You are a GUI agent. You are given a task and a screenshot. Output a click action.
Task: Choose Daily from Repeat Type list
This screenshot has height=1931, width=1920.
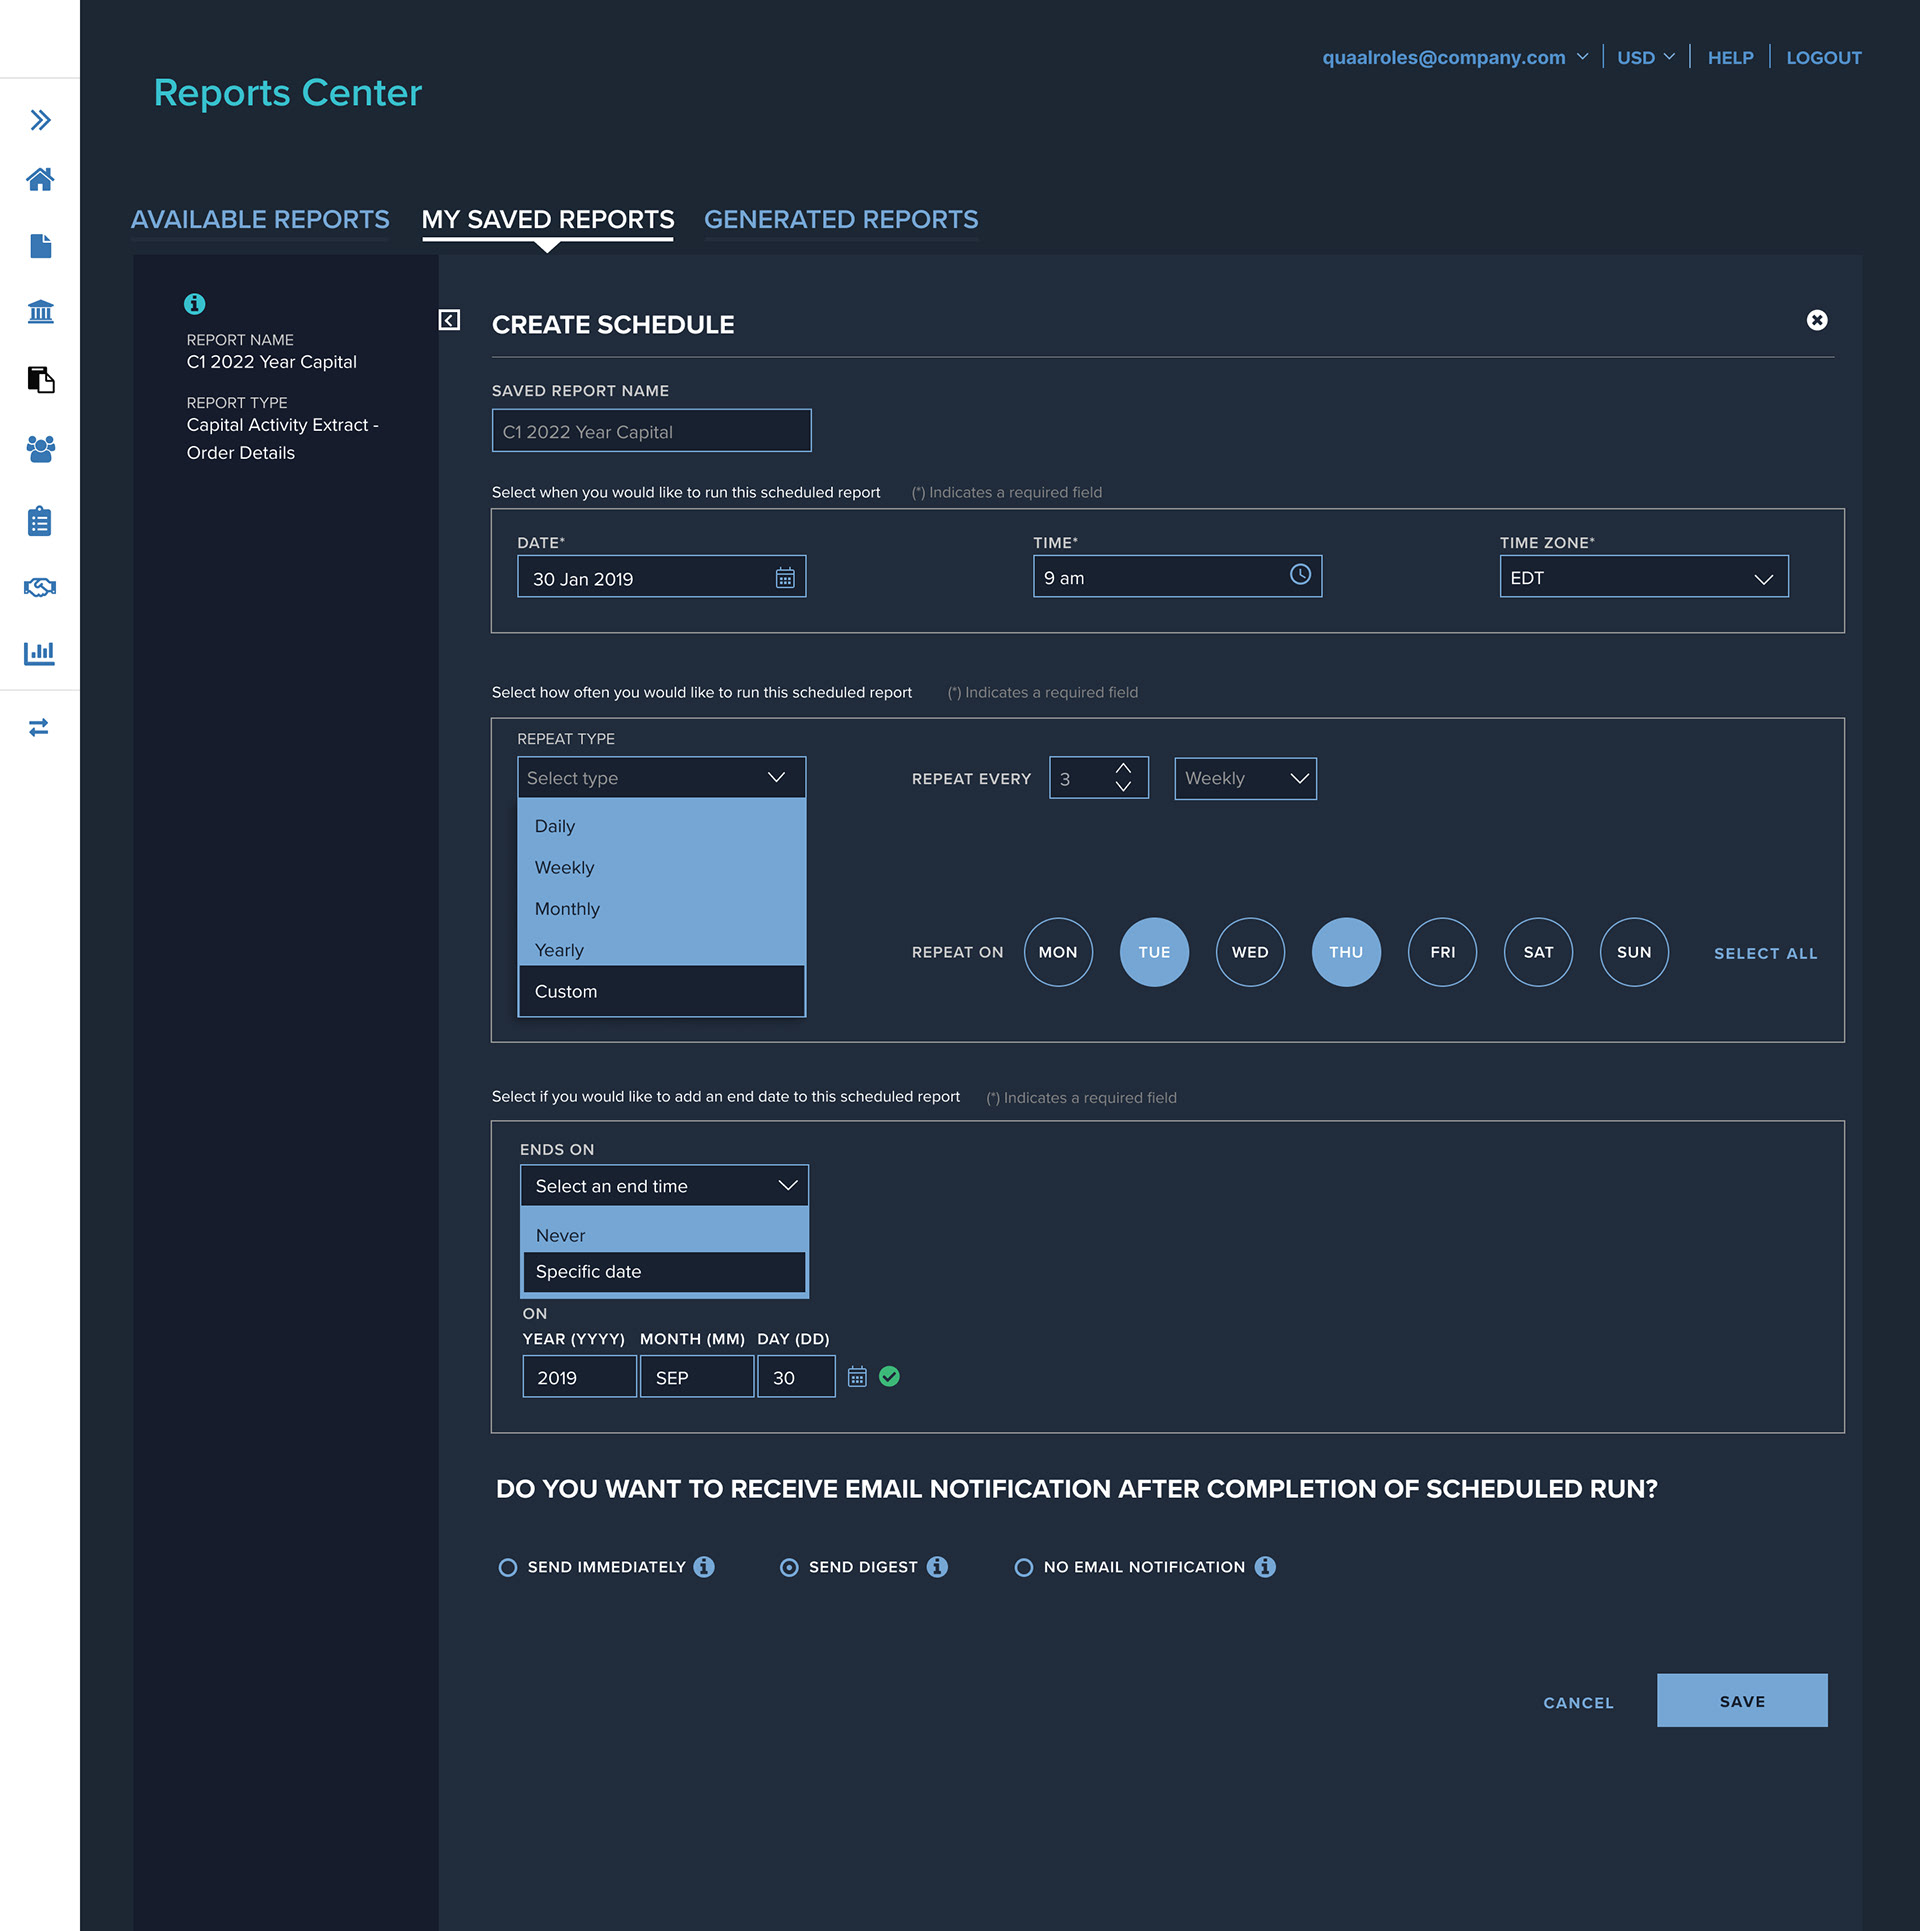[x=661, y=826]
